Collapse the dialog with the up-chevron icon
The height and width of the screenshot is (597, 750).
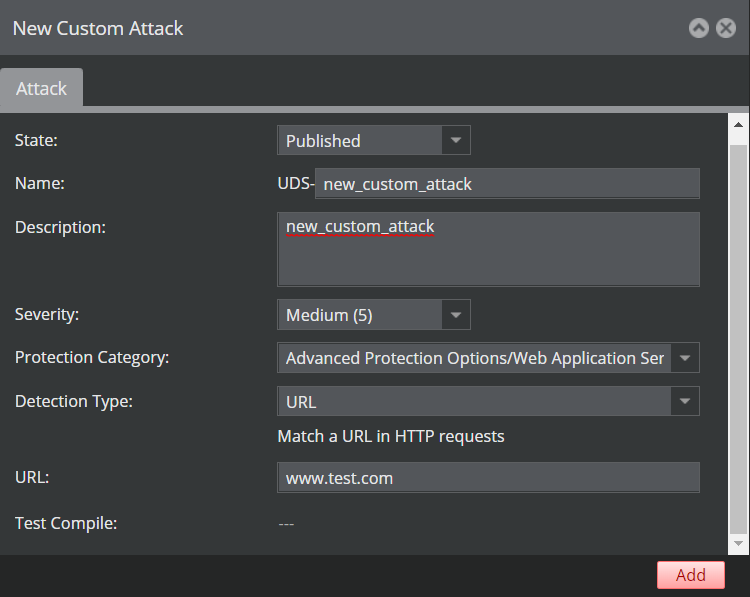698,28
